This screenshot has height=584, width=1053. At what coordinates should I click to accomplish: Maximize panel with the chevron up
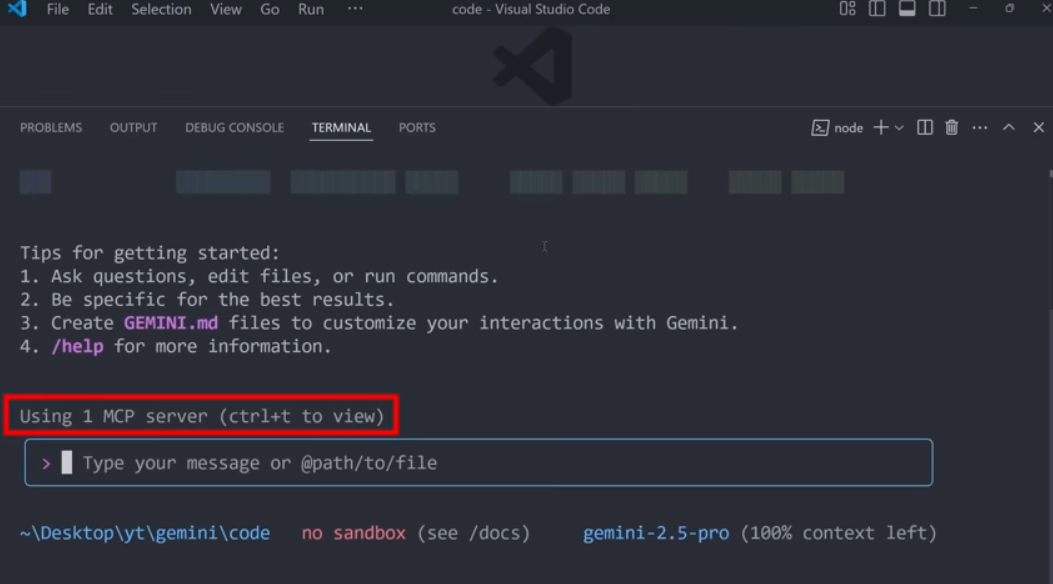(1009, 127)
